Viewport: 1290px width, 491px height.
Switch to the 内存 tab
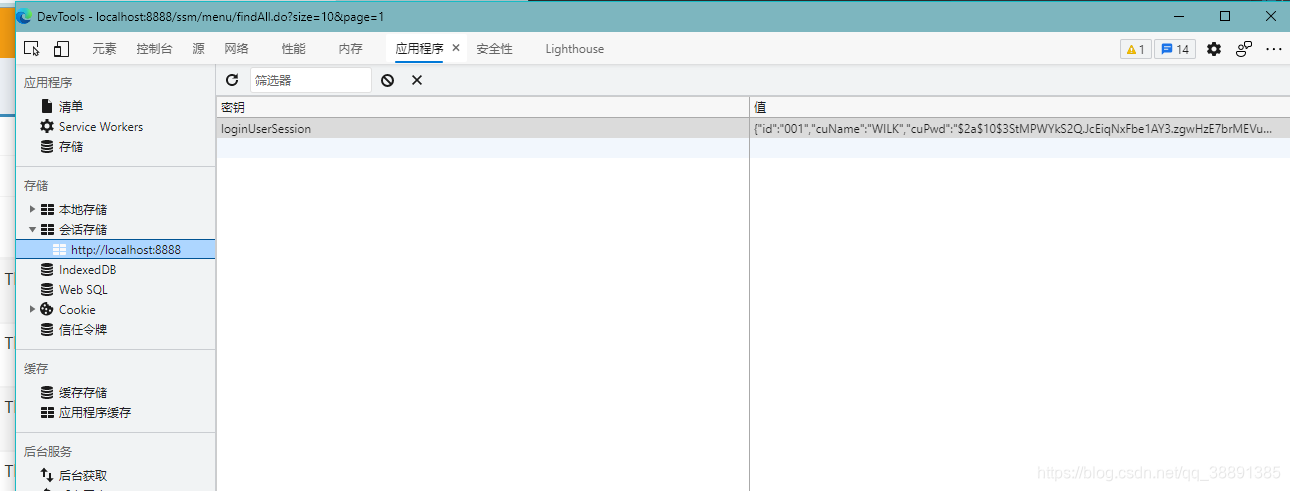point(350,49)
